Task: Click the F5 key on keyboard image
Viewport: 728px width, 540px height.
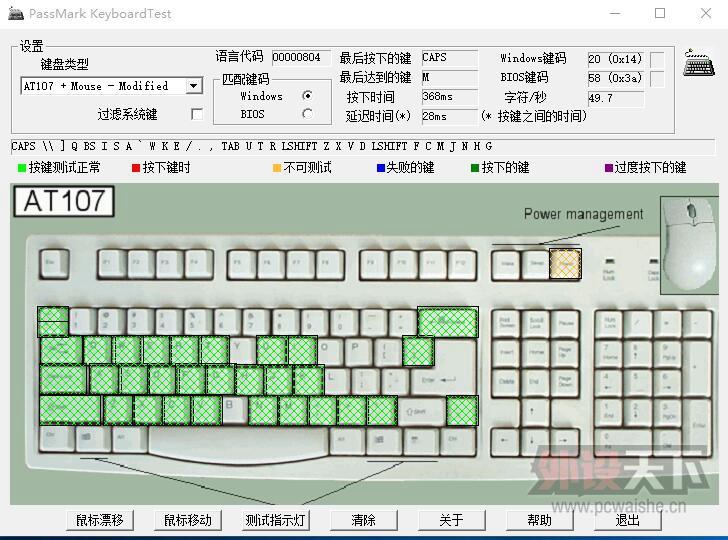Action: (x=242, y=265)
